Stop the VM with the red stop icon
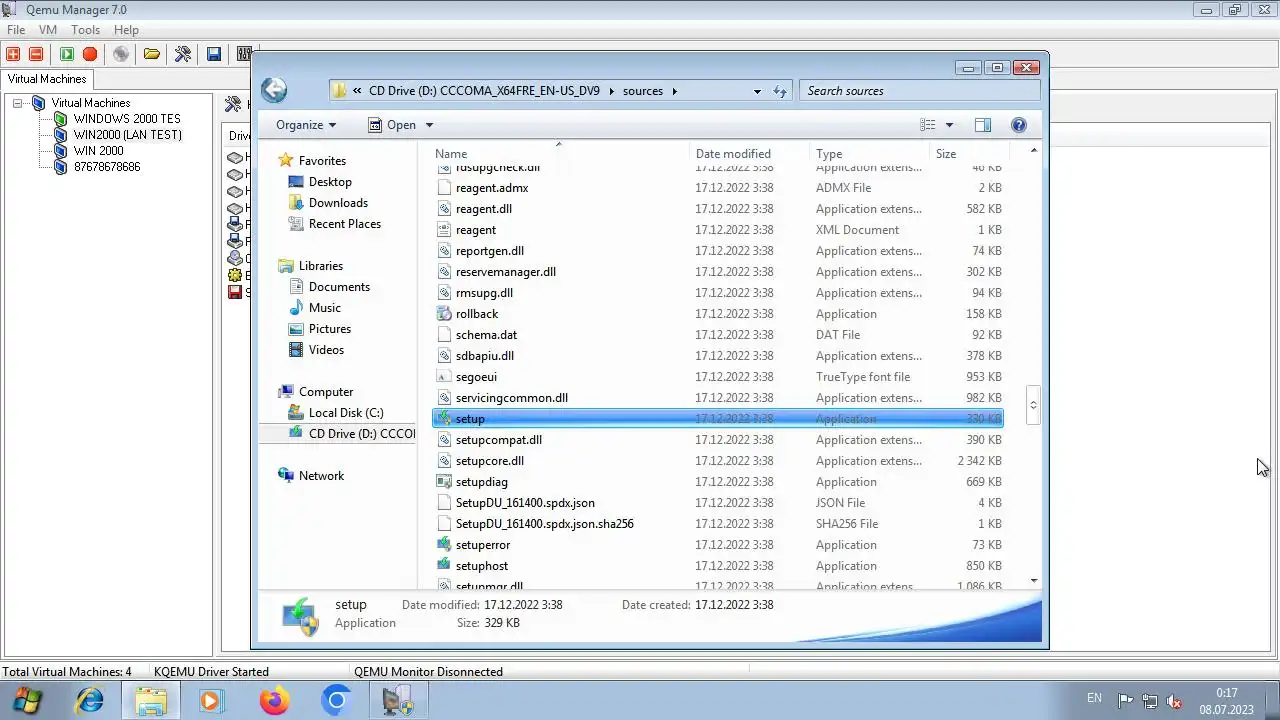 coord(89,54)
